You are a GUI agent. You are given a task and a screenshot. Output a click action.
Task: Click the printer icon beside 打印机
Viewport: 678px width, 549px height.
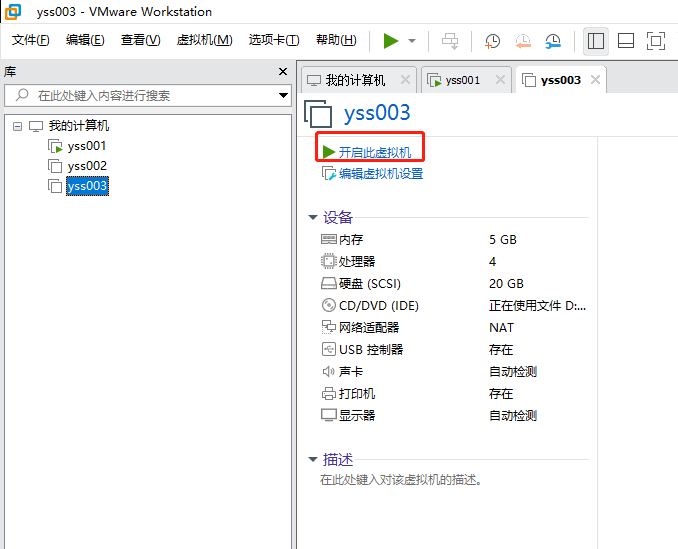click(329, 393)
